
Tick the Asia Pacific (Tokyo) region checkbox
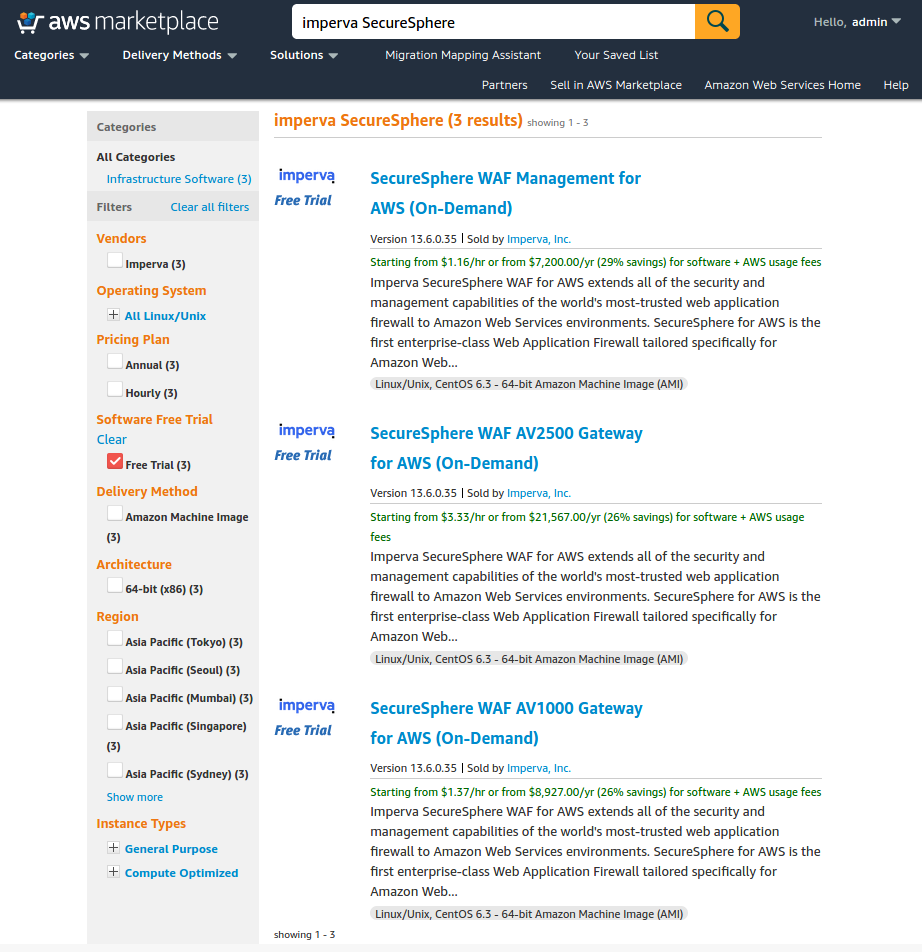pos(115,639)
